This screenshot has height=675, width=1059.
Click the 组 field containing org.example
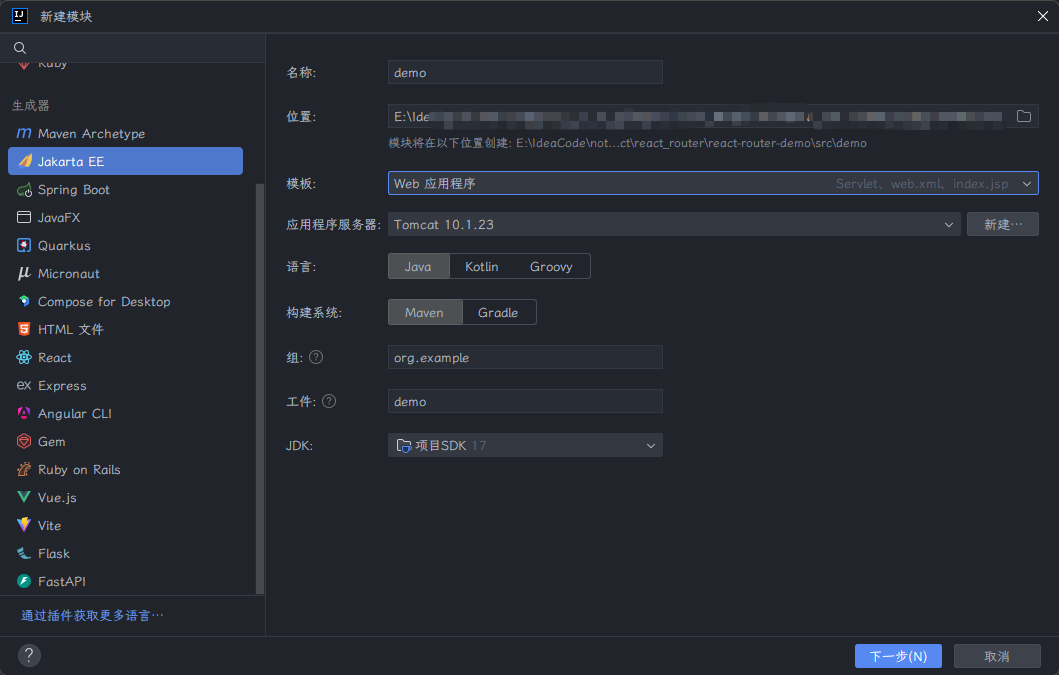[x=525, y=357]
